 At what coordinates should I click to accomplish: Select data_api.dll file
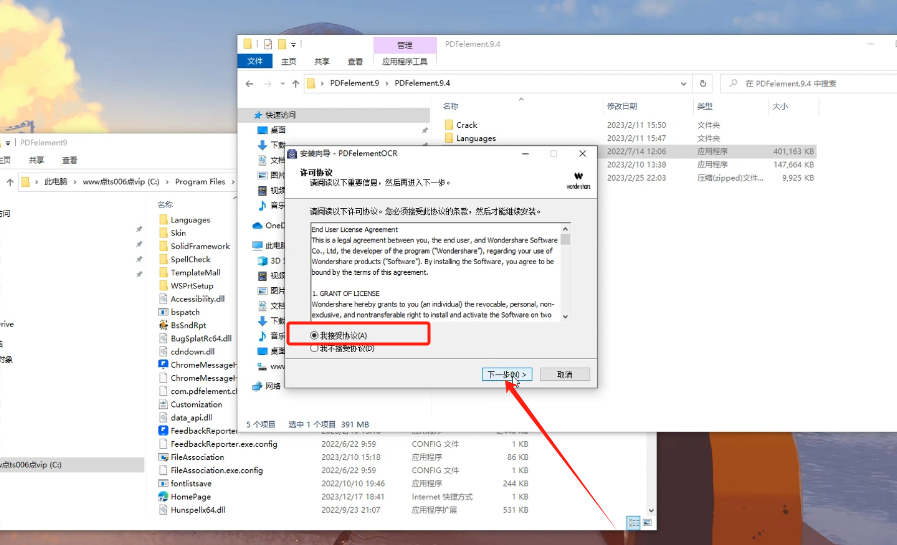191,417
